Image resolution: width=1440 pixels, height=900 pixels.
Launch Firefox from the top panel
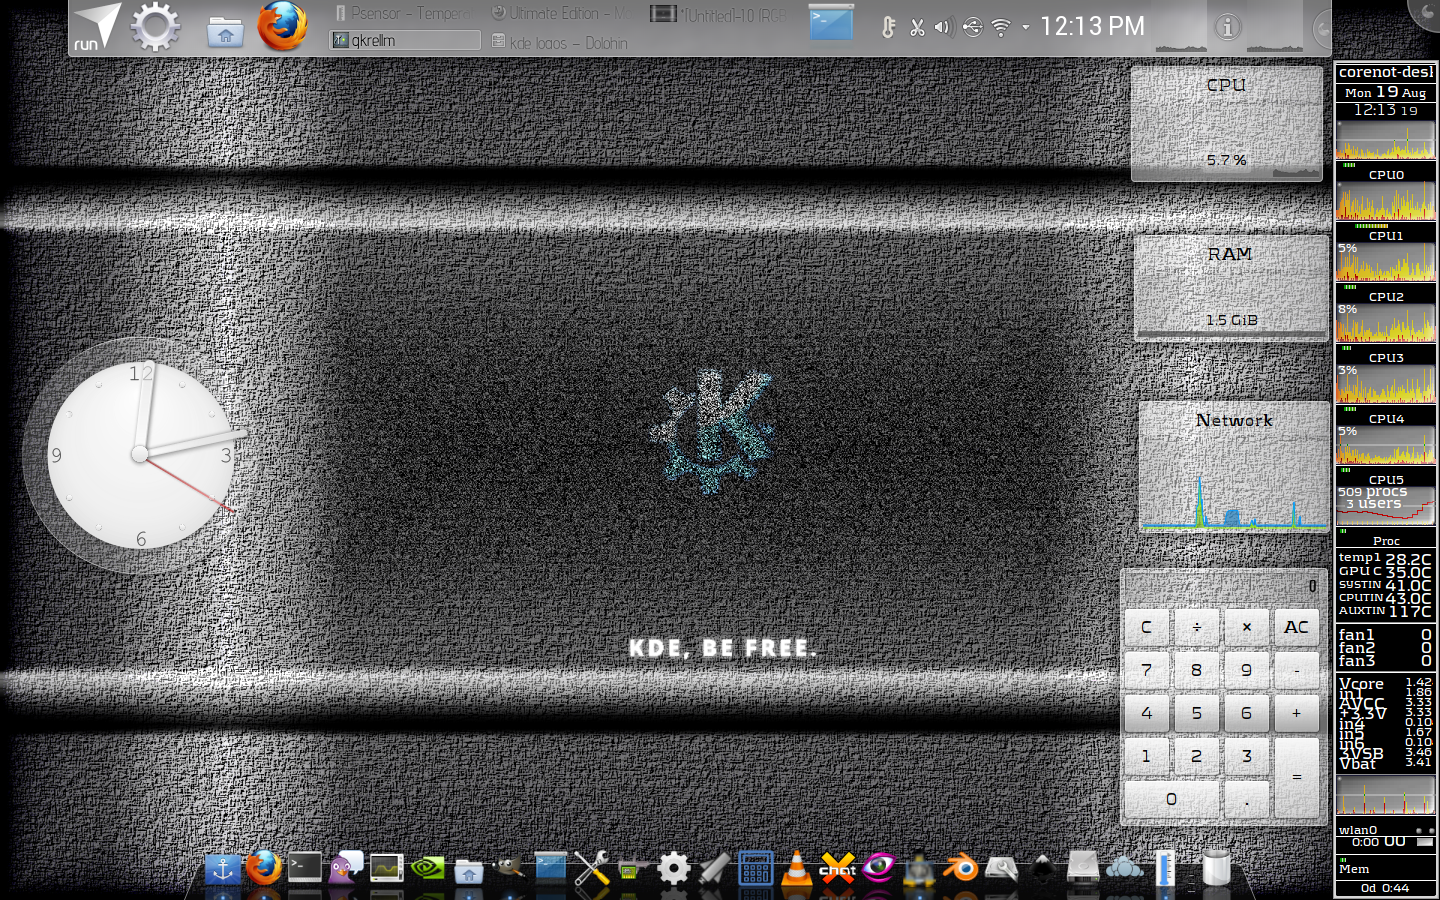click(282, 26)
